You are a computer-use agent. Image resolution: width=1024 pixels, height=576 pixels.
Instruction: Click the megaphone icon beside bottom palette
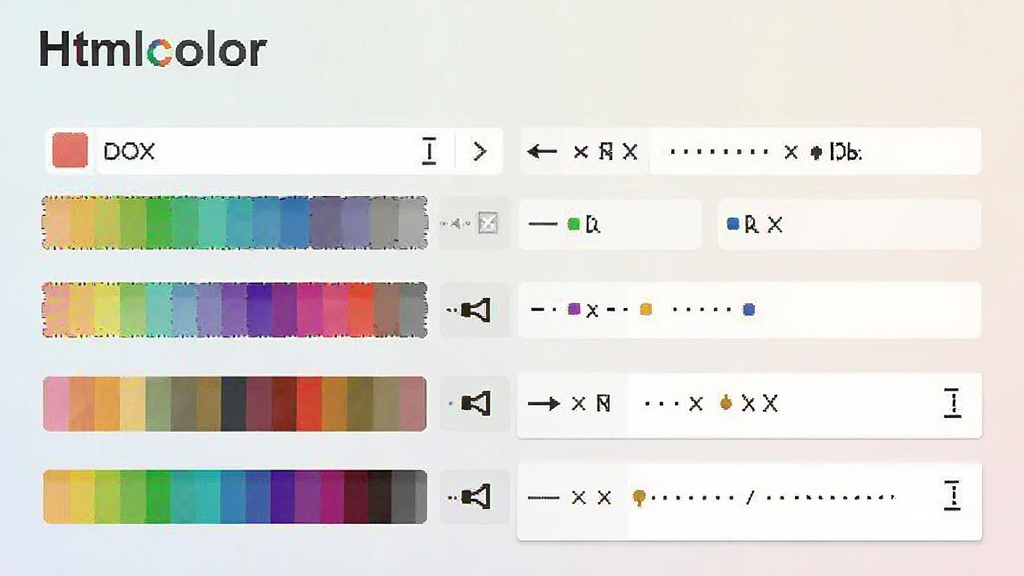click(x=475, y=497)
